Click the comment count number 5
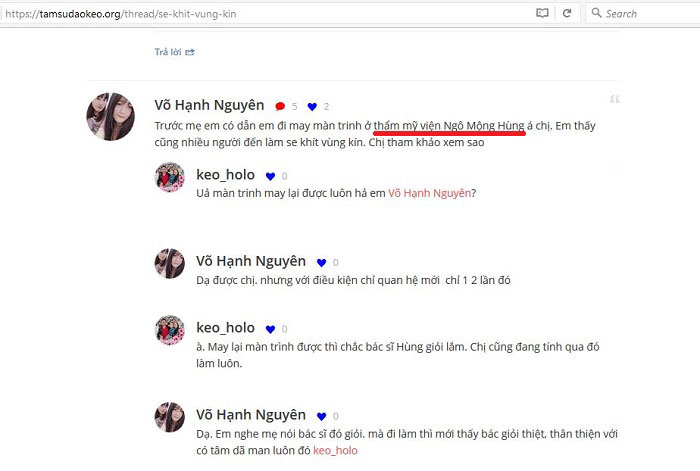700x471 pixels. coord(294,106)
